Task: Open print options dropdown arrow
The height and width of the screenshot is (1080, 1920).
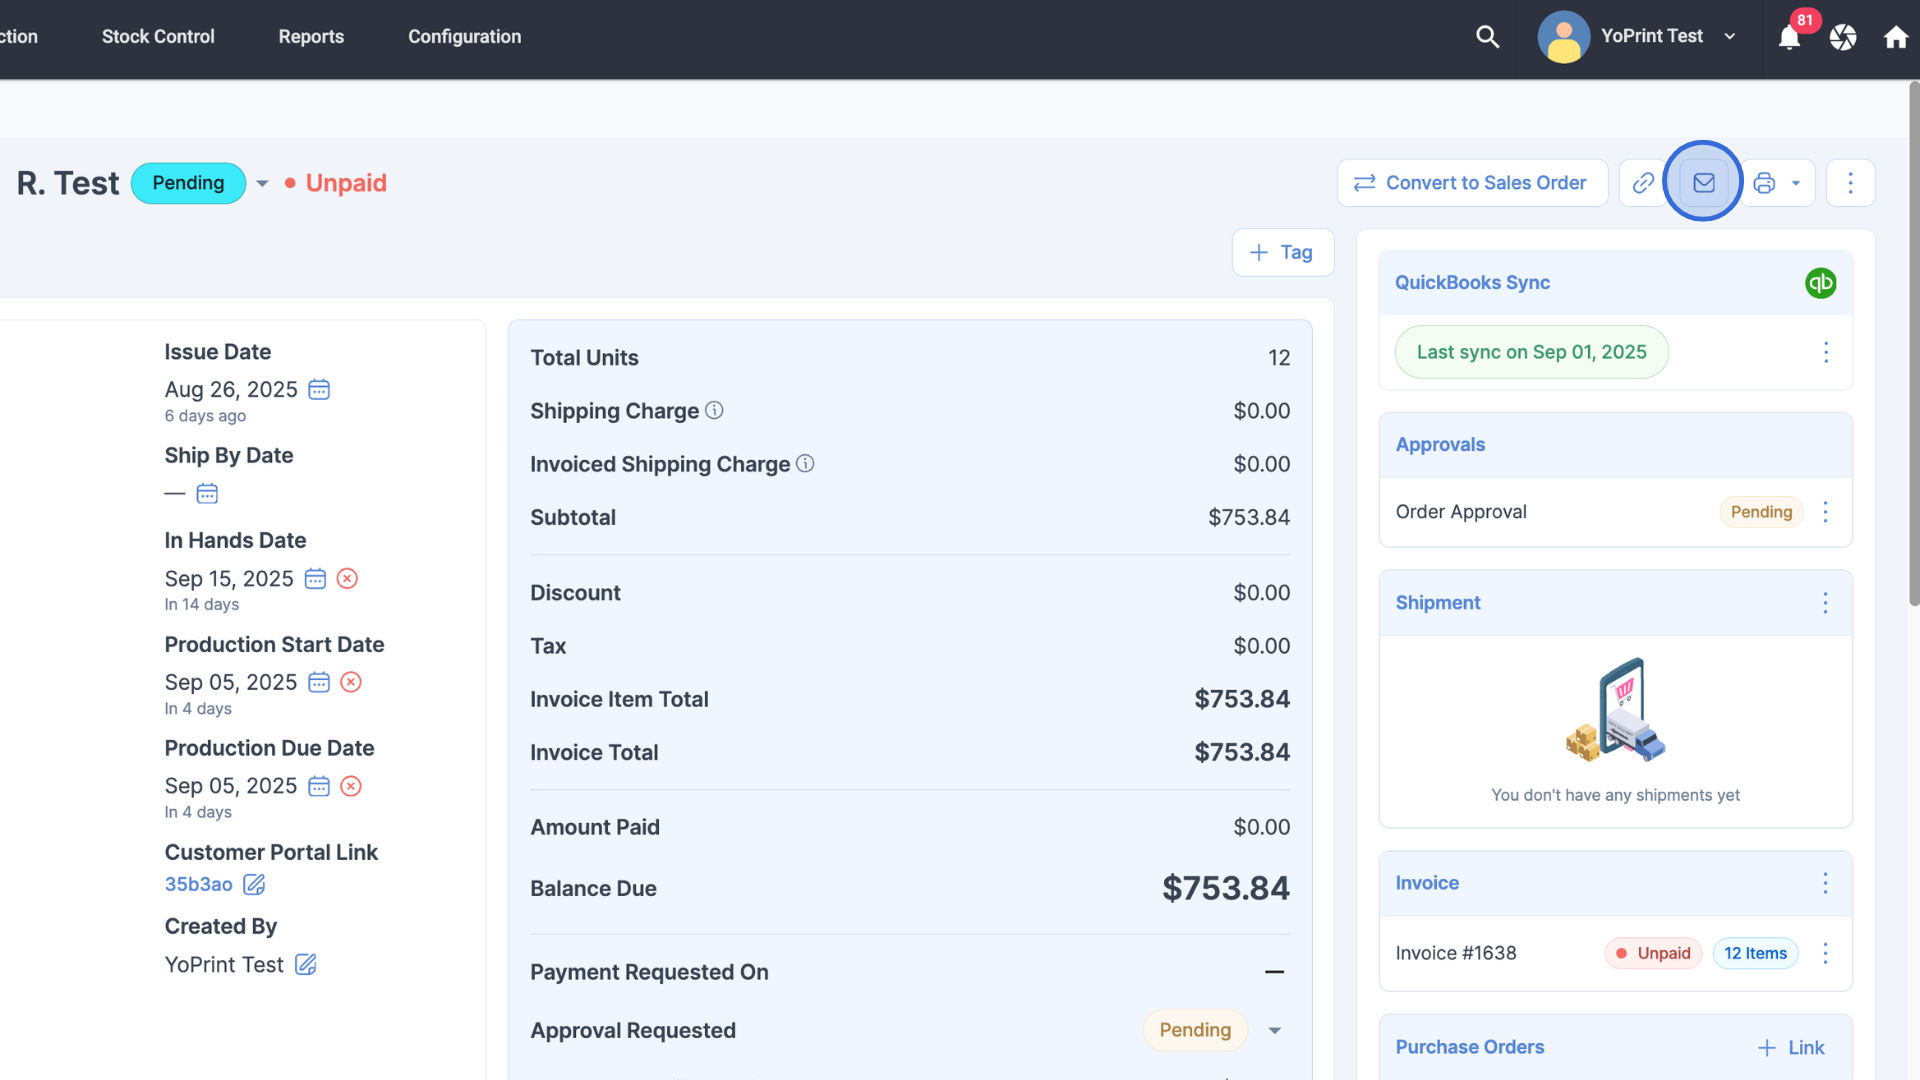Action: [x=1796, y=183]
